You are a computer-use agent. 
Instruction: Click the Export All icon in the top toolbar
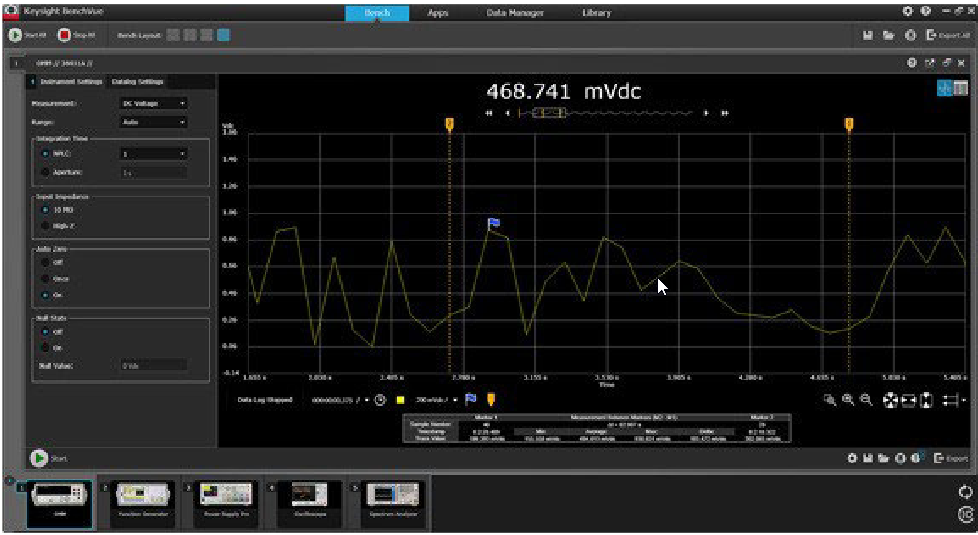931,35
